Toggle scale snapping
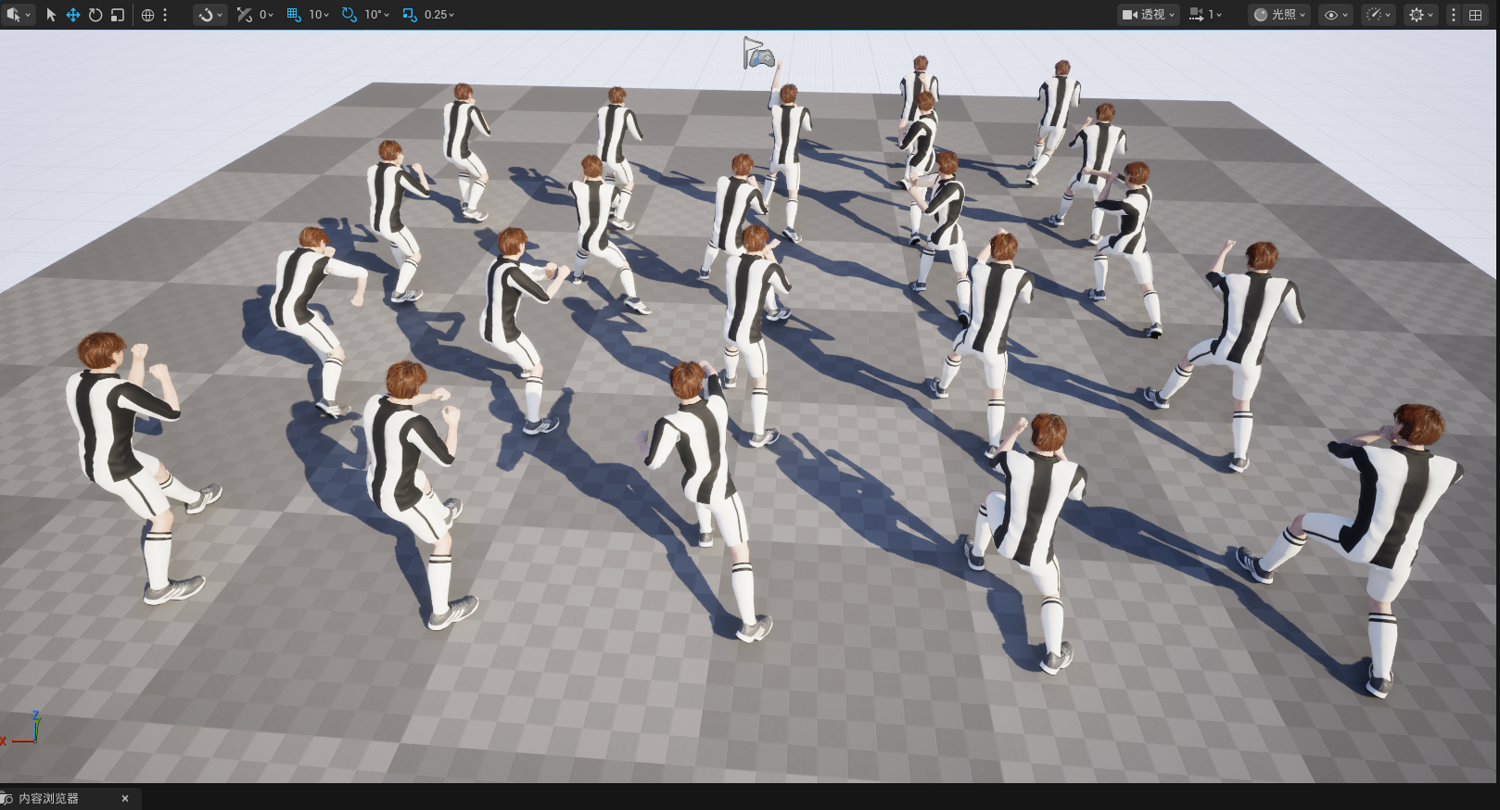This screenshot has height=810, width=1500. tap(409, 15)
